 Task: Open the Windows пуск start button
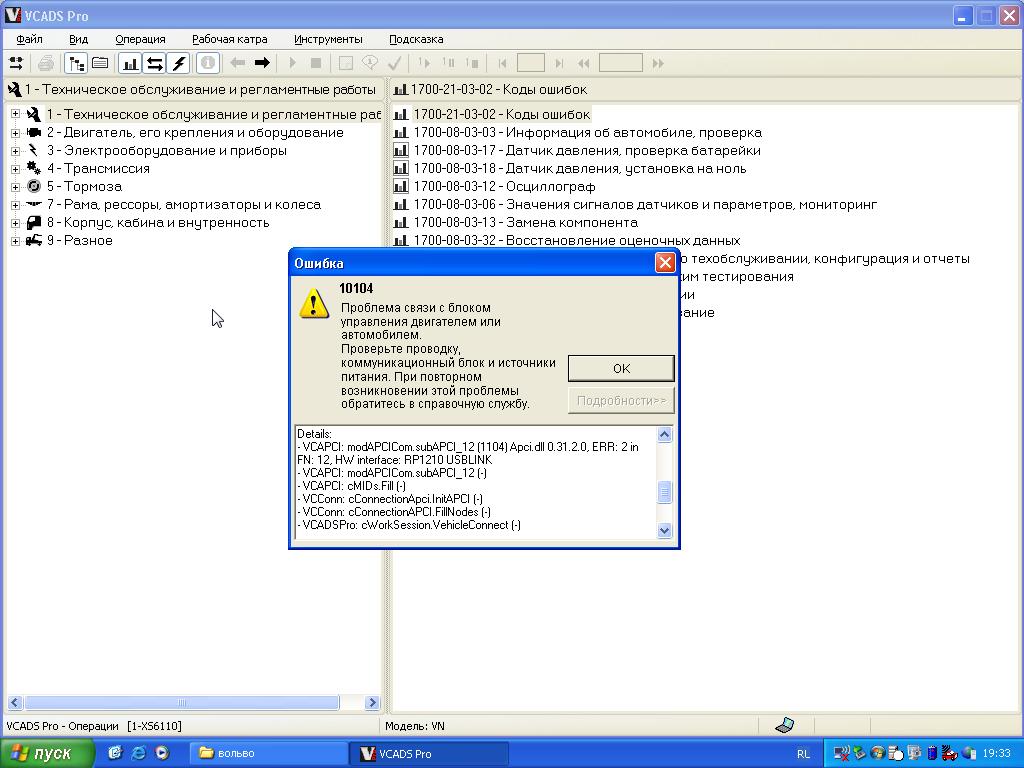[x=47, y=753]
